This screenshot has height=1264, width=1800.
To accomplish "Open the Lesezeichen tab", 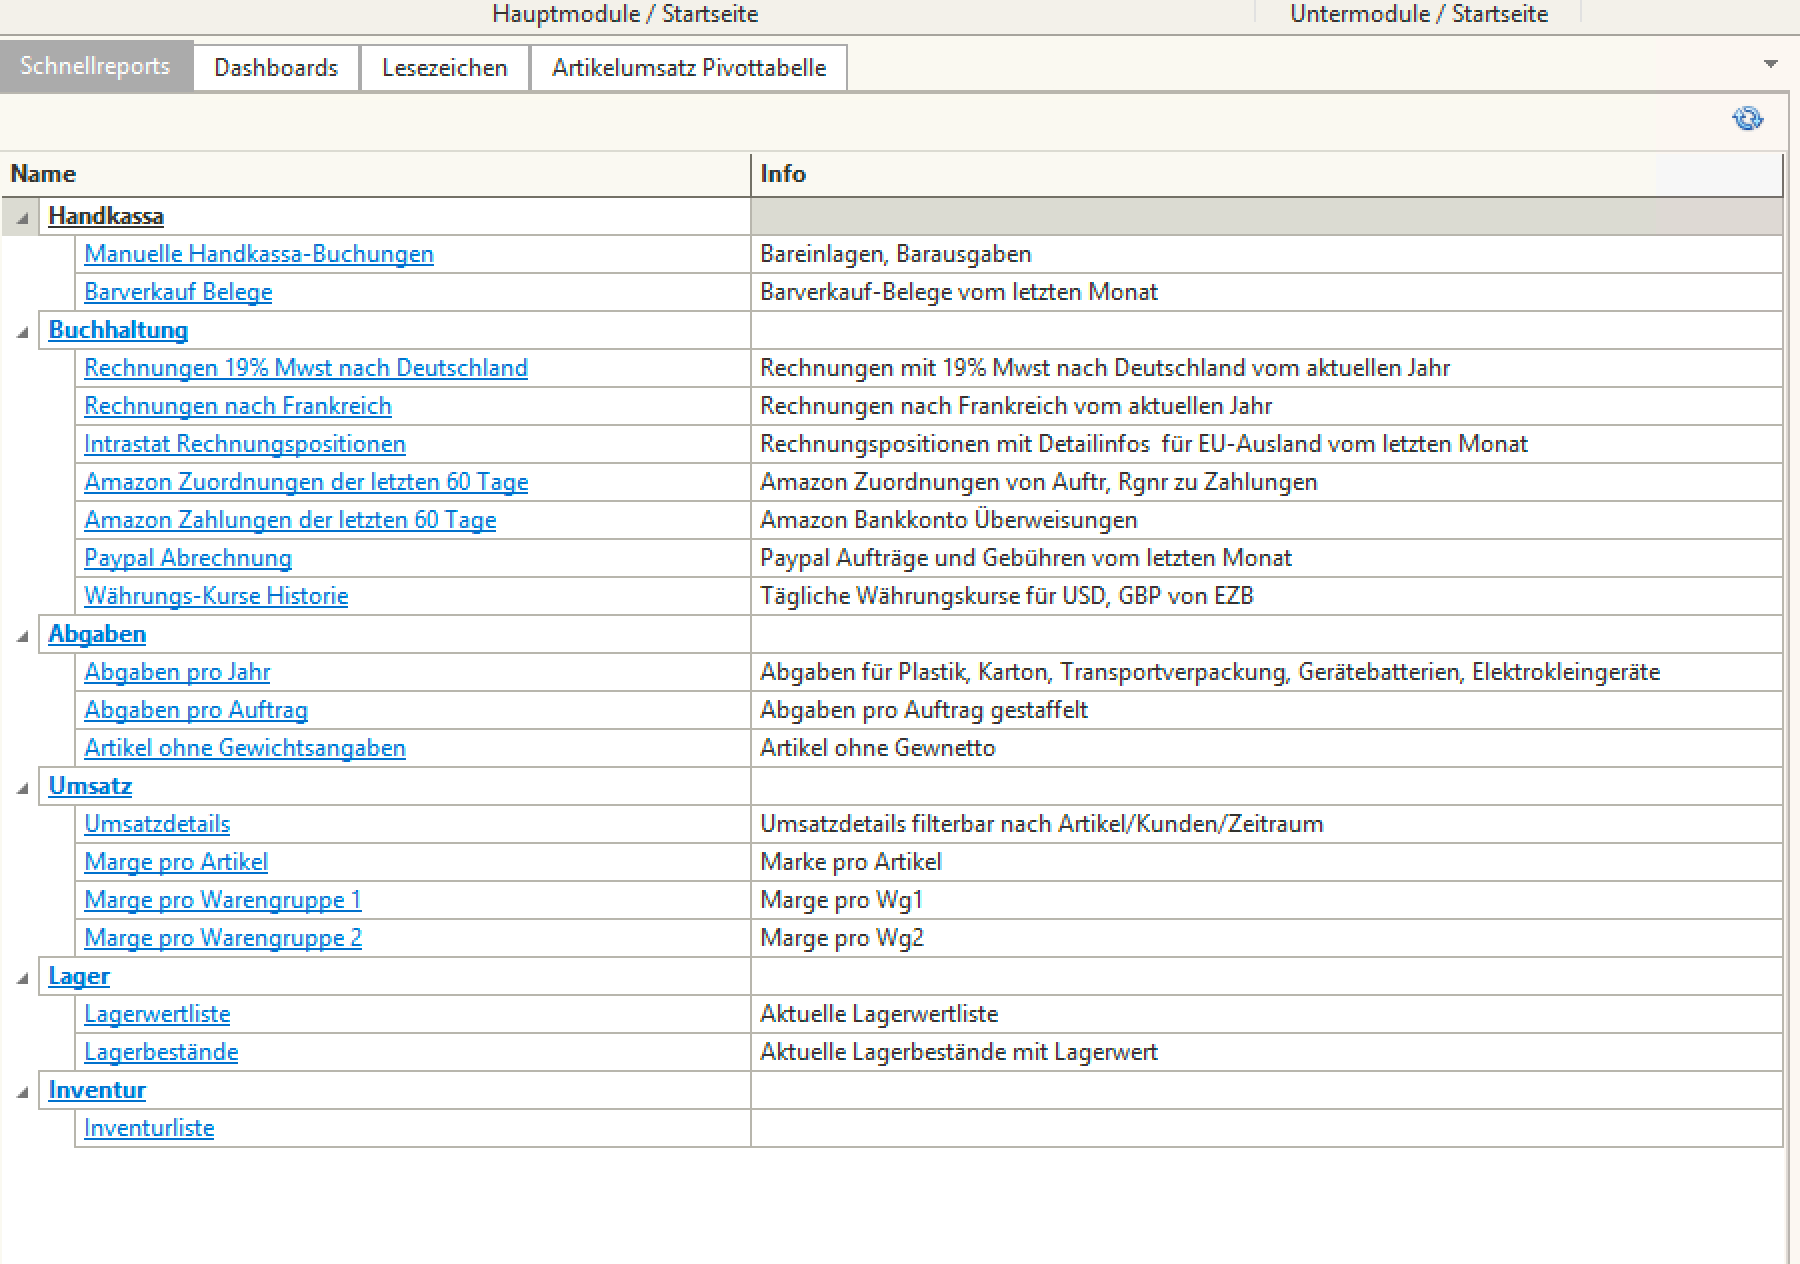I will (x=444, y=68).
